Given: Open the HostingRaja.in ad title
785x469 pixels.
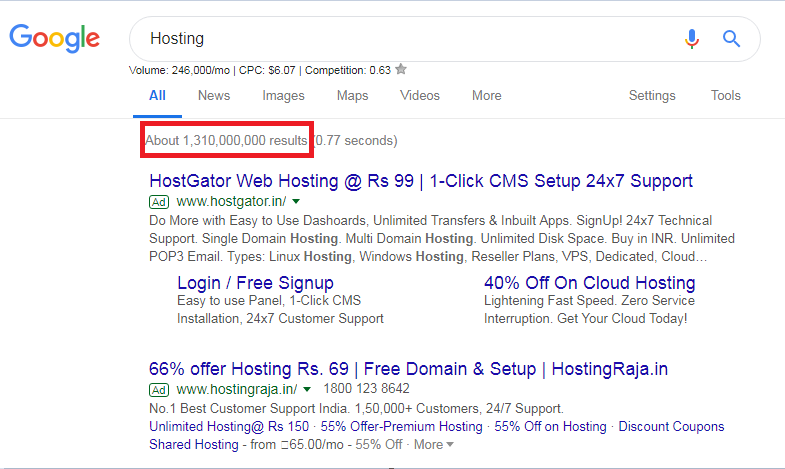Looking at the screenshot, I should [408, 369].
